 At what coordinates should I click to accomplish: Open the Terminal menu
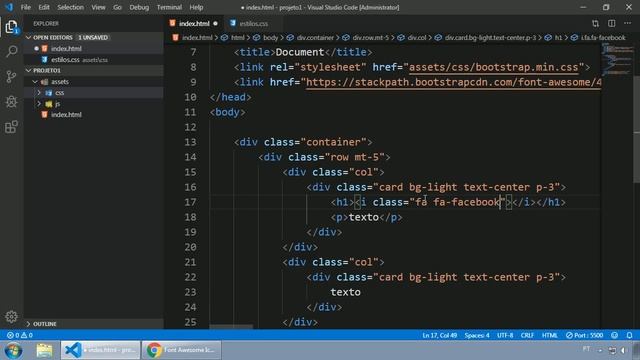tap(169, 7)
